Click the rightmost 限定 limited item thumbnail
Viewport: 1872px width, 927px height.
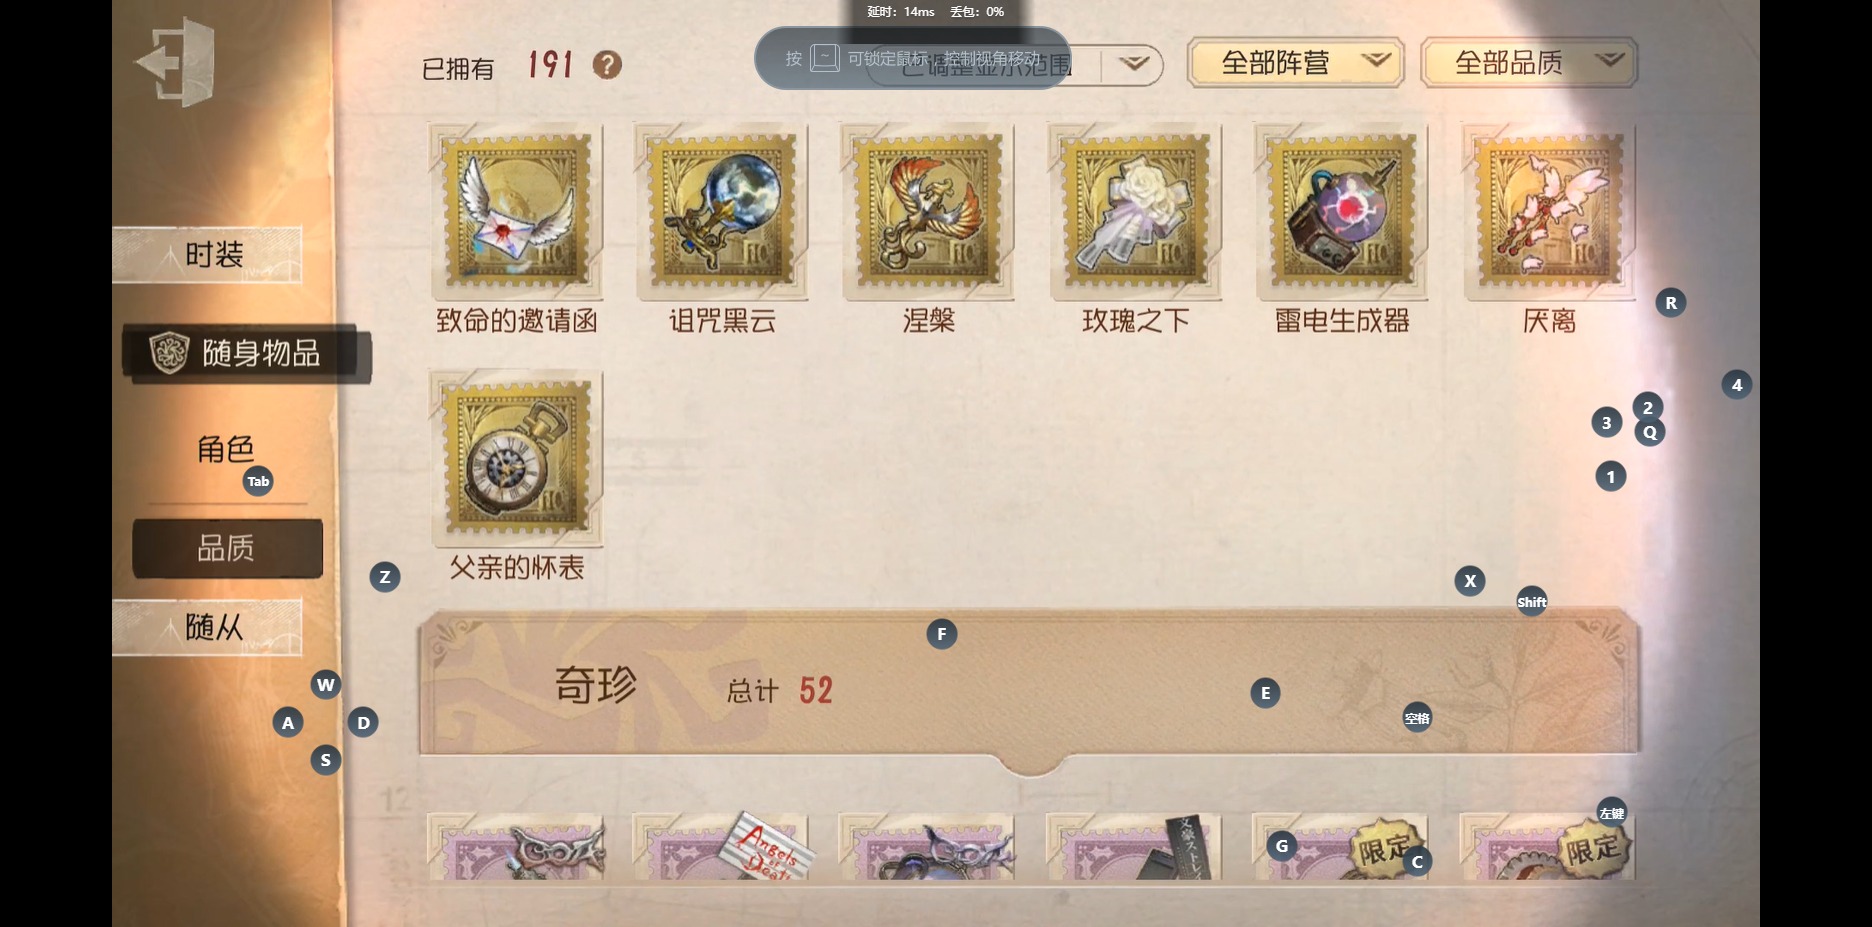click(1548, 846)
